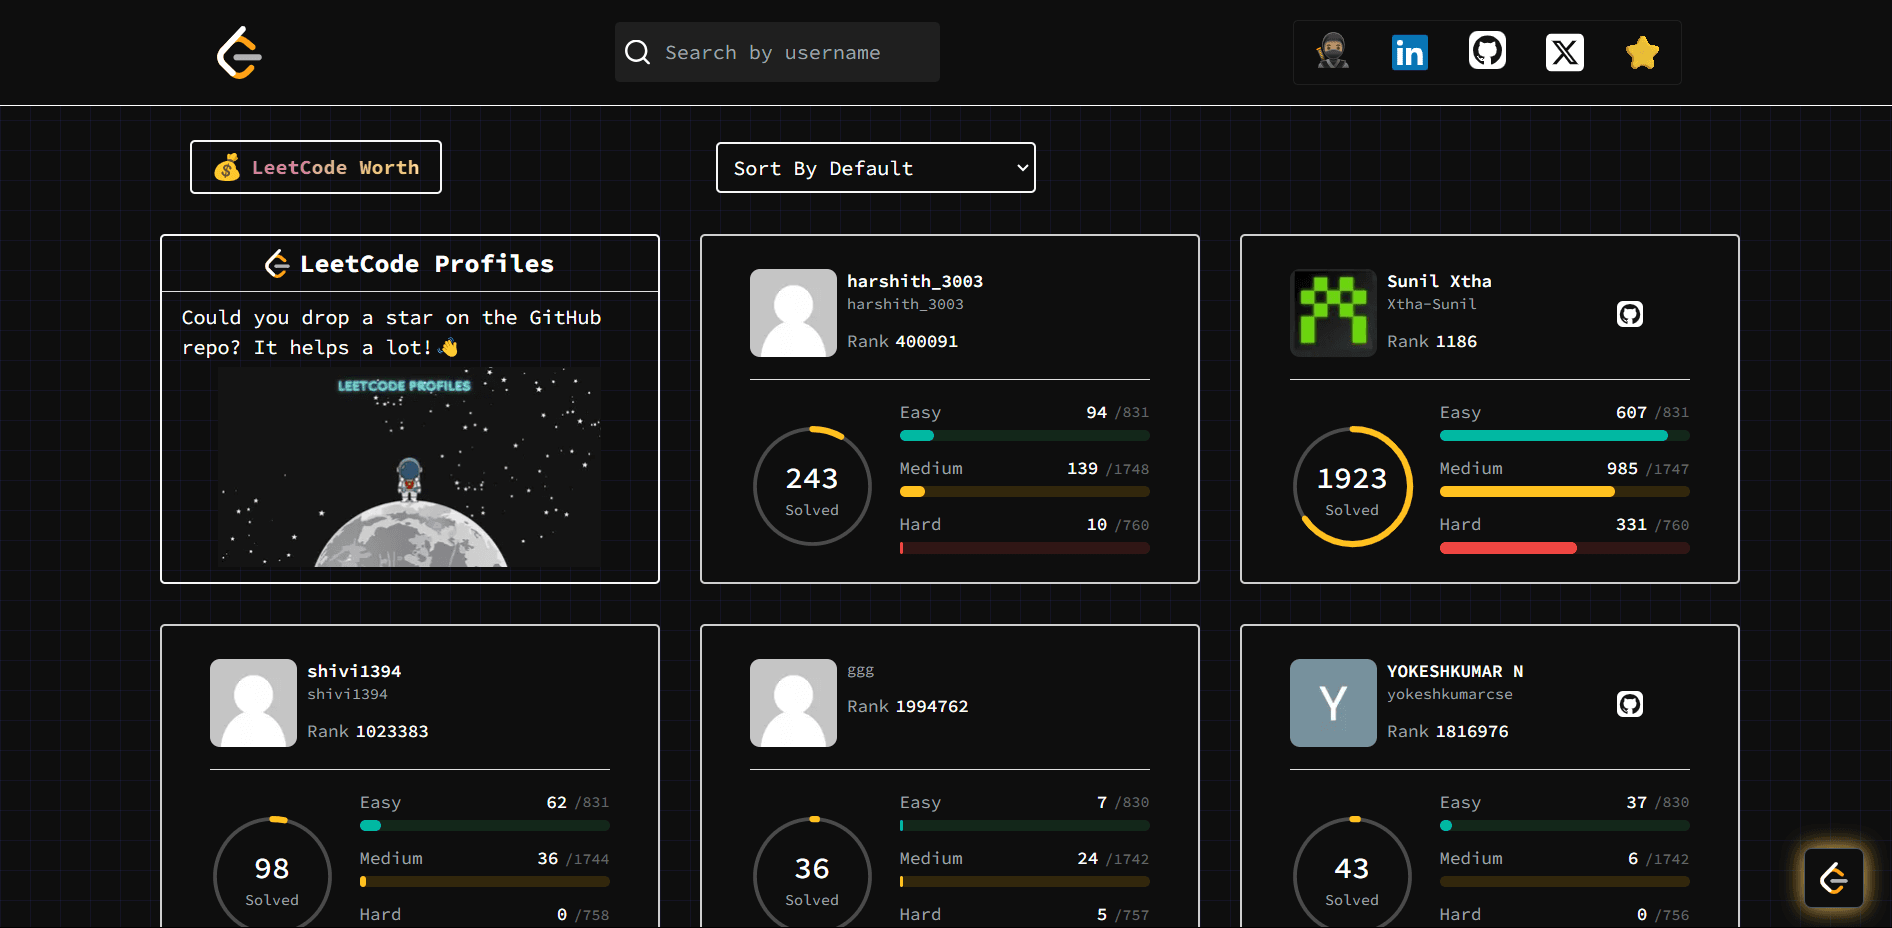Click the LeetCode logo in the top-left header
Screen dimensions: 1892x928
[x=238, y=52]
